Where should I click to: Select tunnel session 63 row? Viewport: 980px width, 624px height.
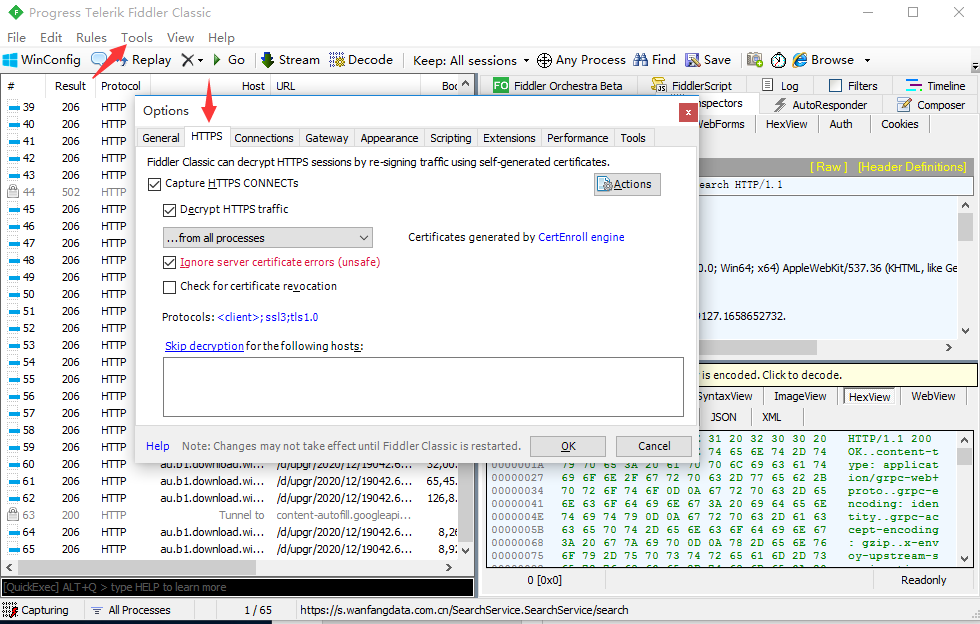(x=231, y=515)
